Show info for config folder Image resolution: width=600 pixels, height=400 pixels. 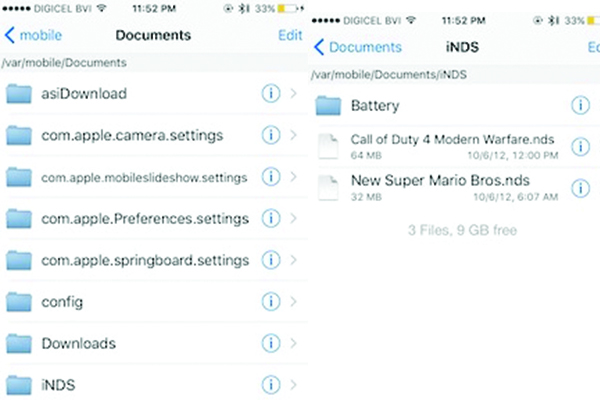point(269,301)
